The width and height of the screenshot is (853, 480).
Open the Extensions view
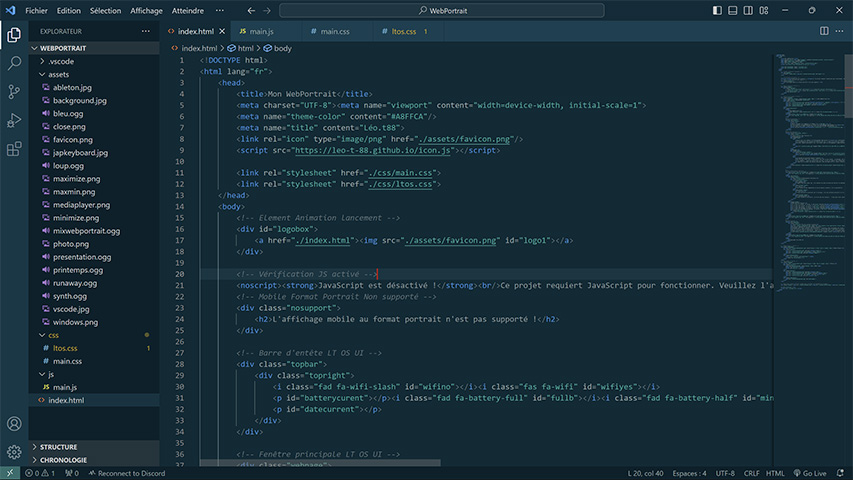tap(14, 149)
